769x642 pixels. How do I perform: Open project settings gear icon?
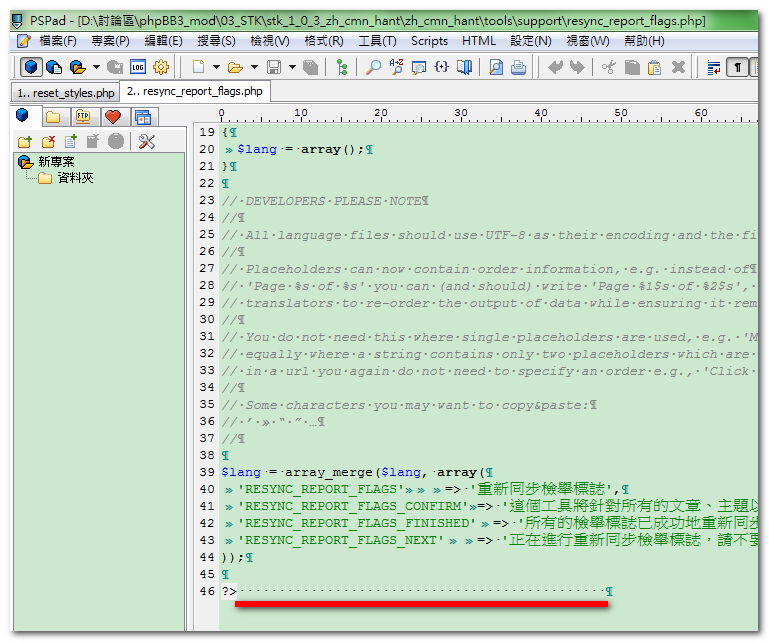[160, 67]
